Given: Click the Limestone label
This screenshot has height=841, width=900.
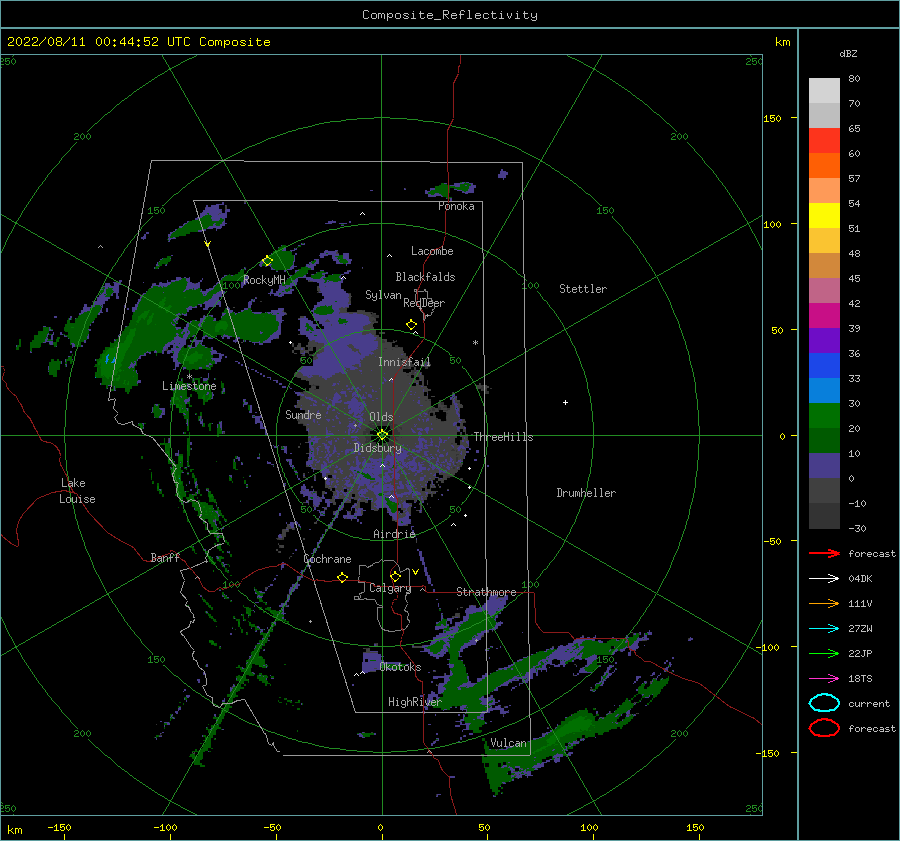Looking at the screenshot, I should (189, 386).
